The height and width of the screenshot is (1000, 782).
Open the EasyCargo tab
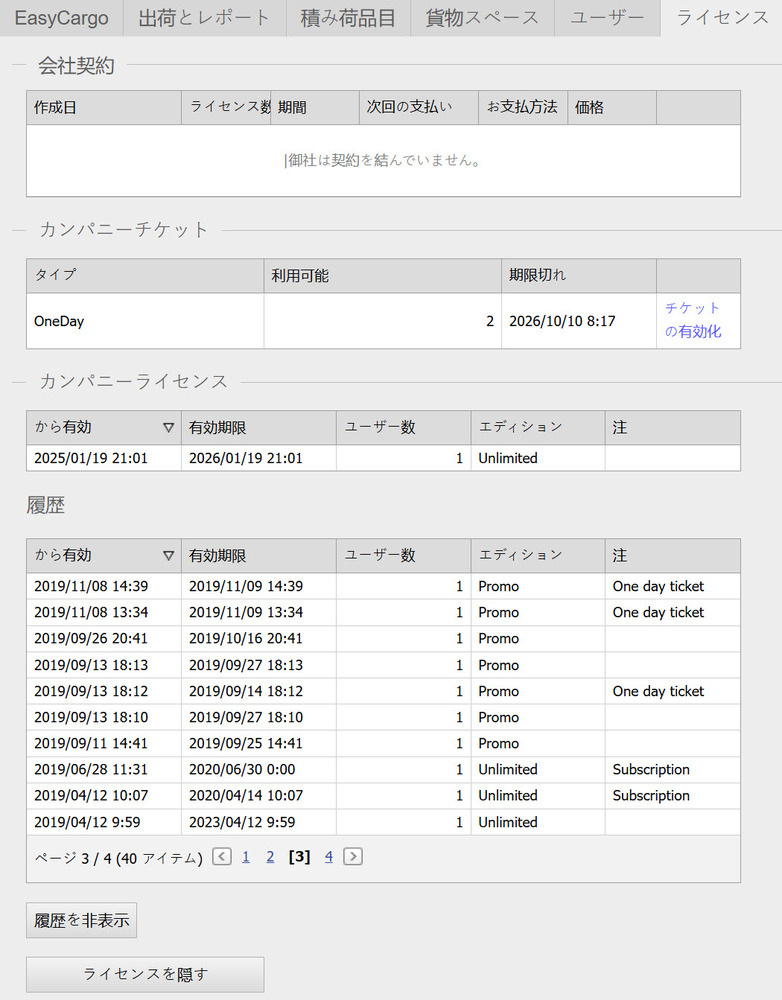click(61, 18)
